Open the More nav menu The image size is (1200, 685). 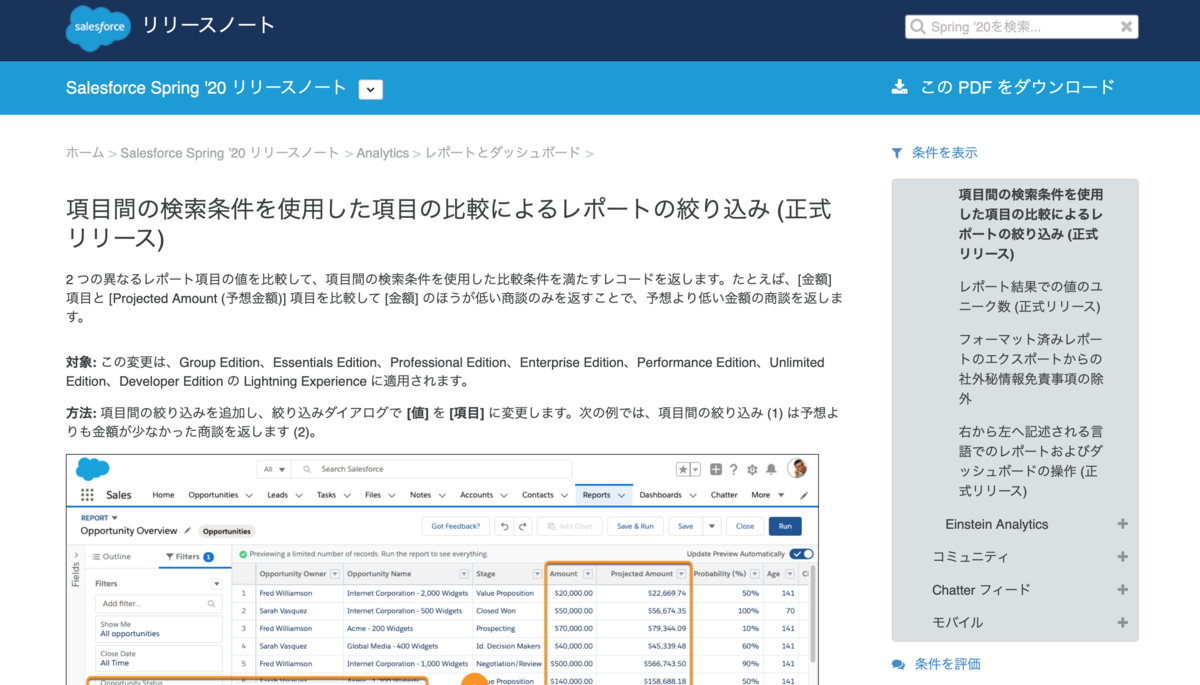767,495
